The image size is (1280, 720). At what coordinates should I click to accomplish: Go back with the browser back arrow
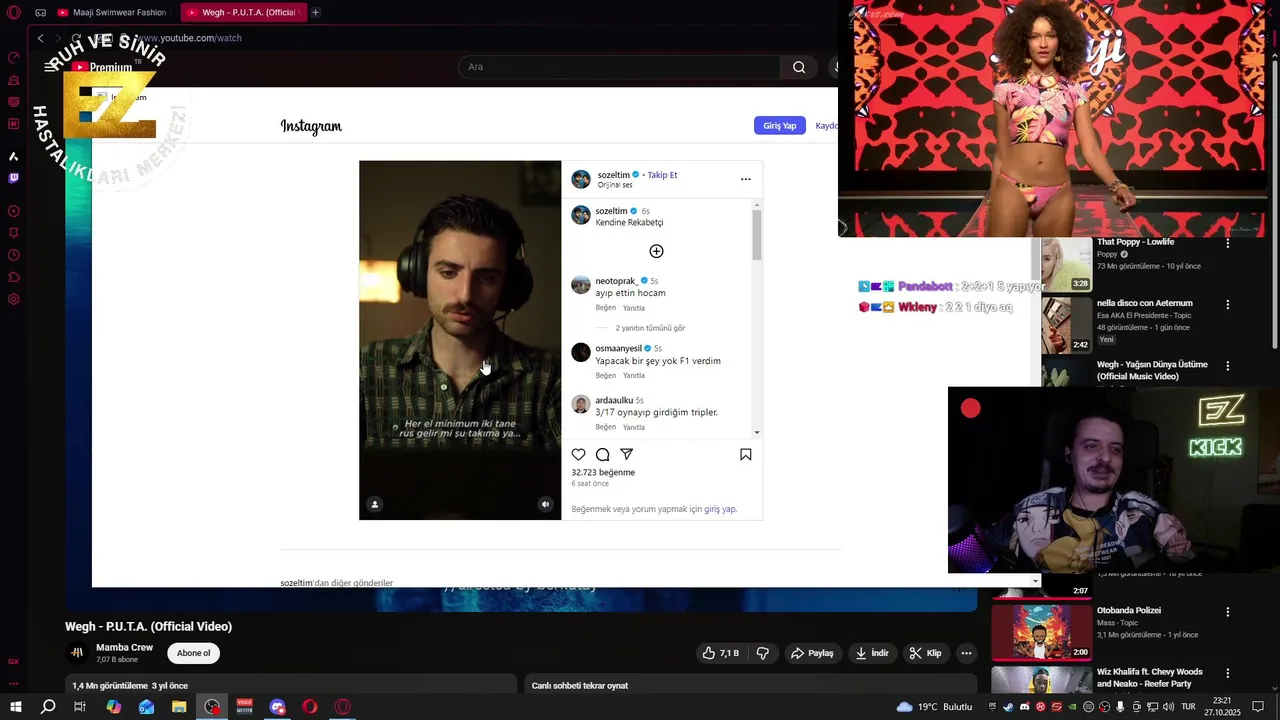pos(40,38)
